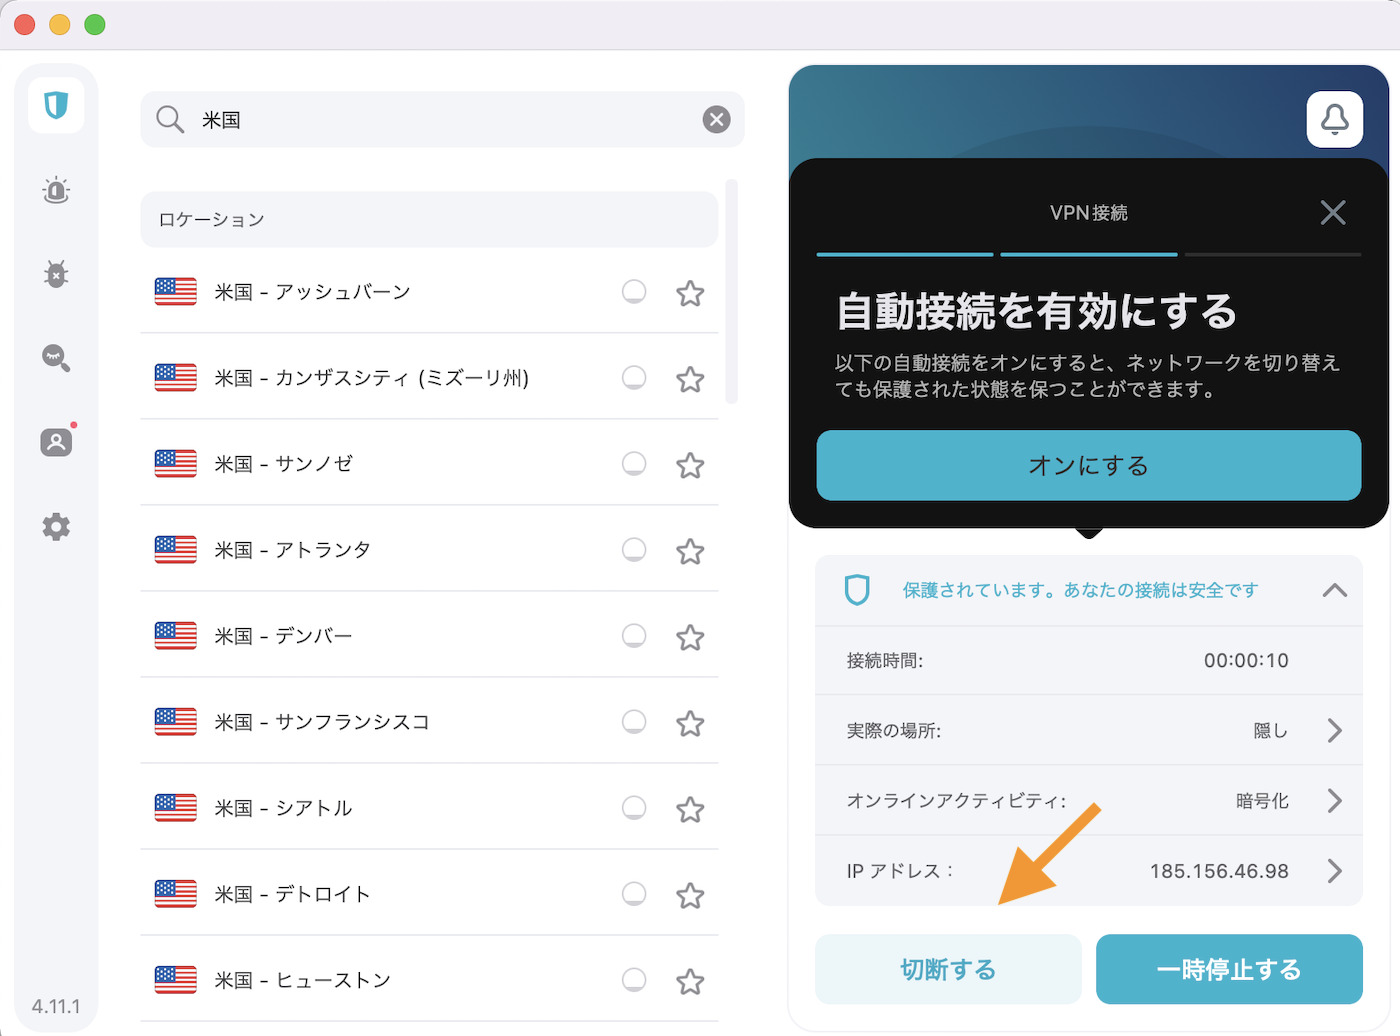This screenshot has height=1036, width=1400.
Task: Click the US flag for アッシュバーン
Action: (176, 292)
